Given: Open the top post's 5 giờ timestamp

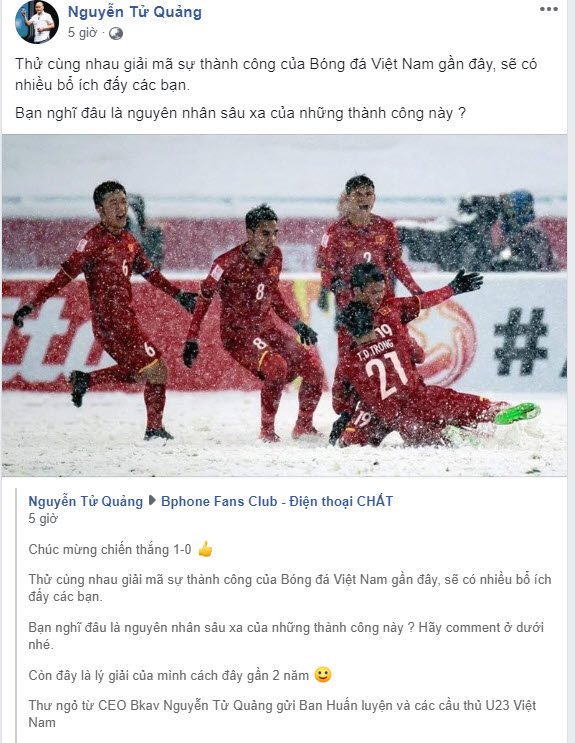Looking at the screenshot, I should (x=82, y=33).
